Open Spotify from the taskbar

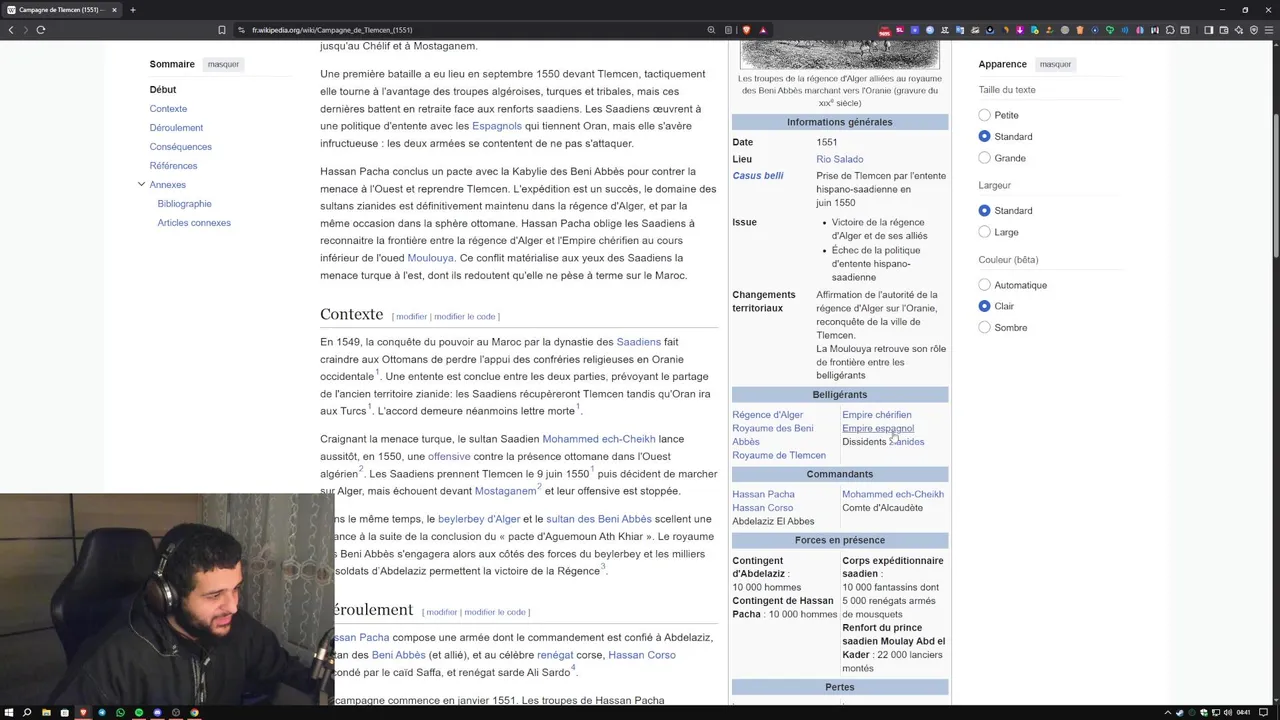click(x=139, y=712)
